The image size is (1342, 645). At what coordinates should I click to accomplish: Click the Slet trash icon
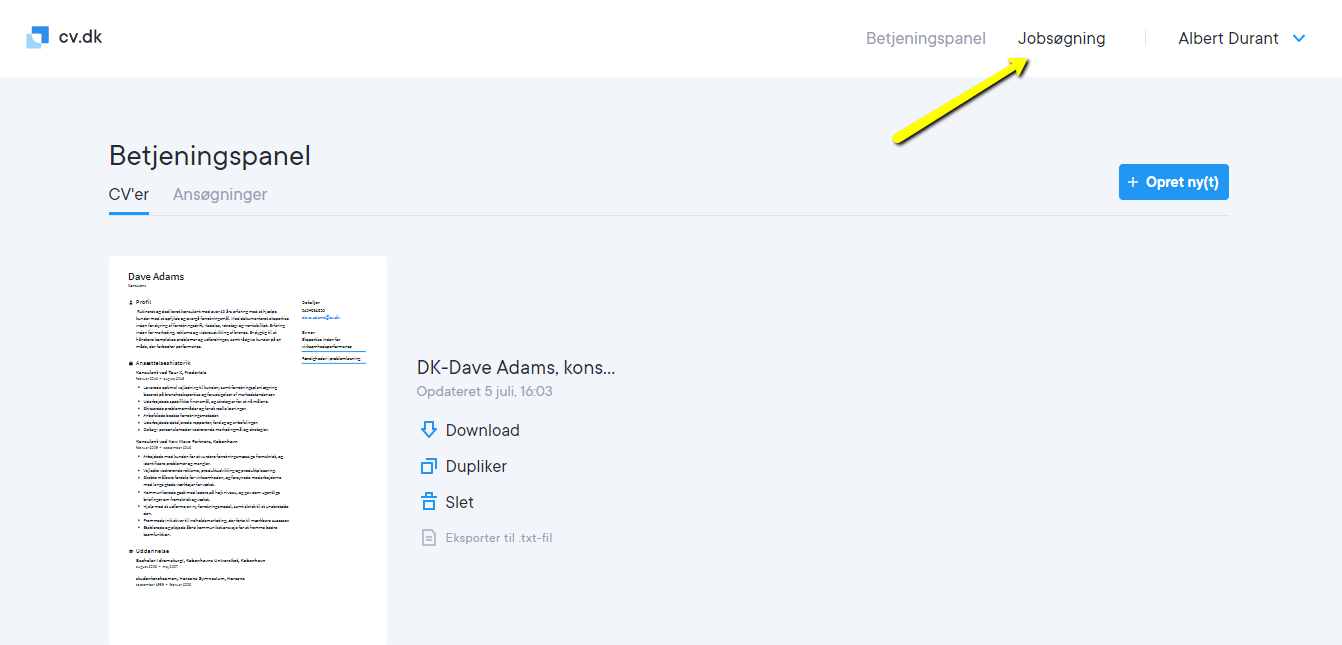click(429, 502)
